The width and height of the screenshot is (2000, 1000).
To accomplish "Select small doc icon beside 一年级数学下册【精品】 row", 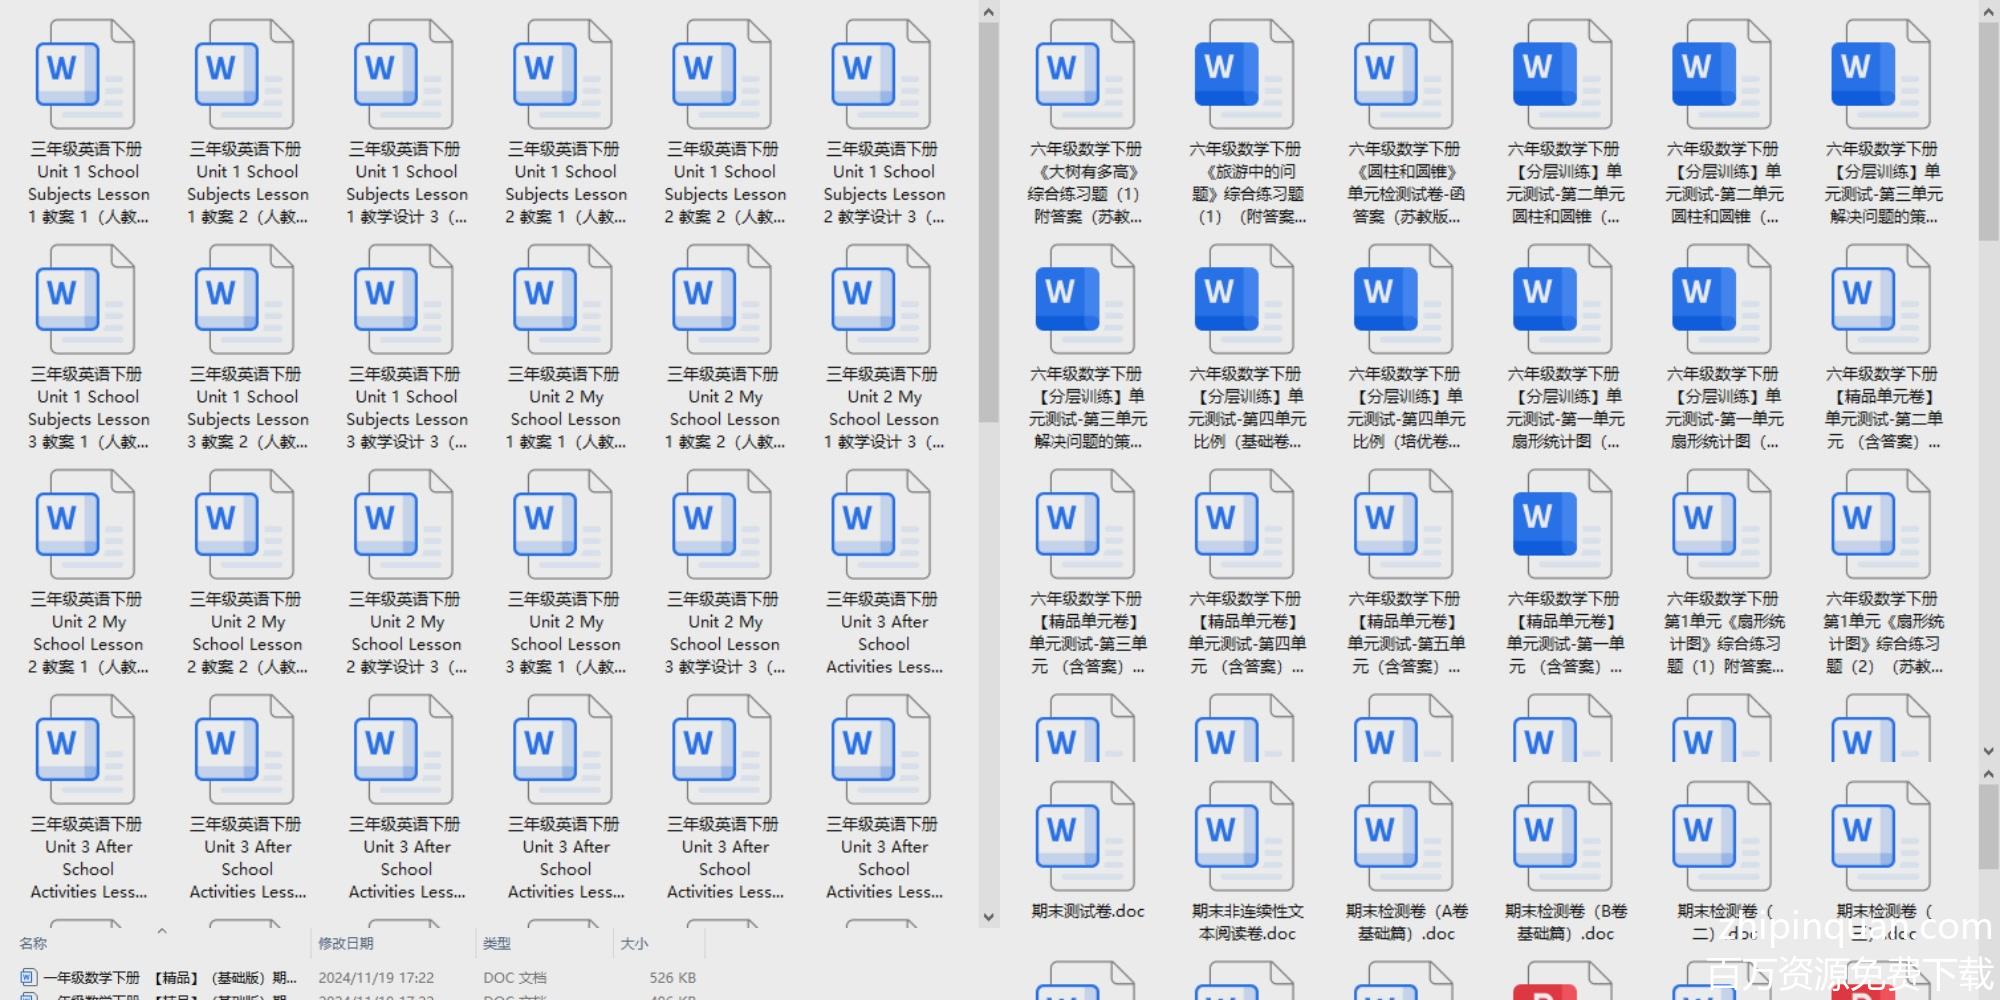I will coord(28,977).
